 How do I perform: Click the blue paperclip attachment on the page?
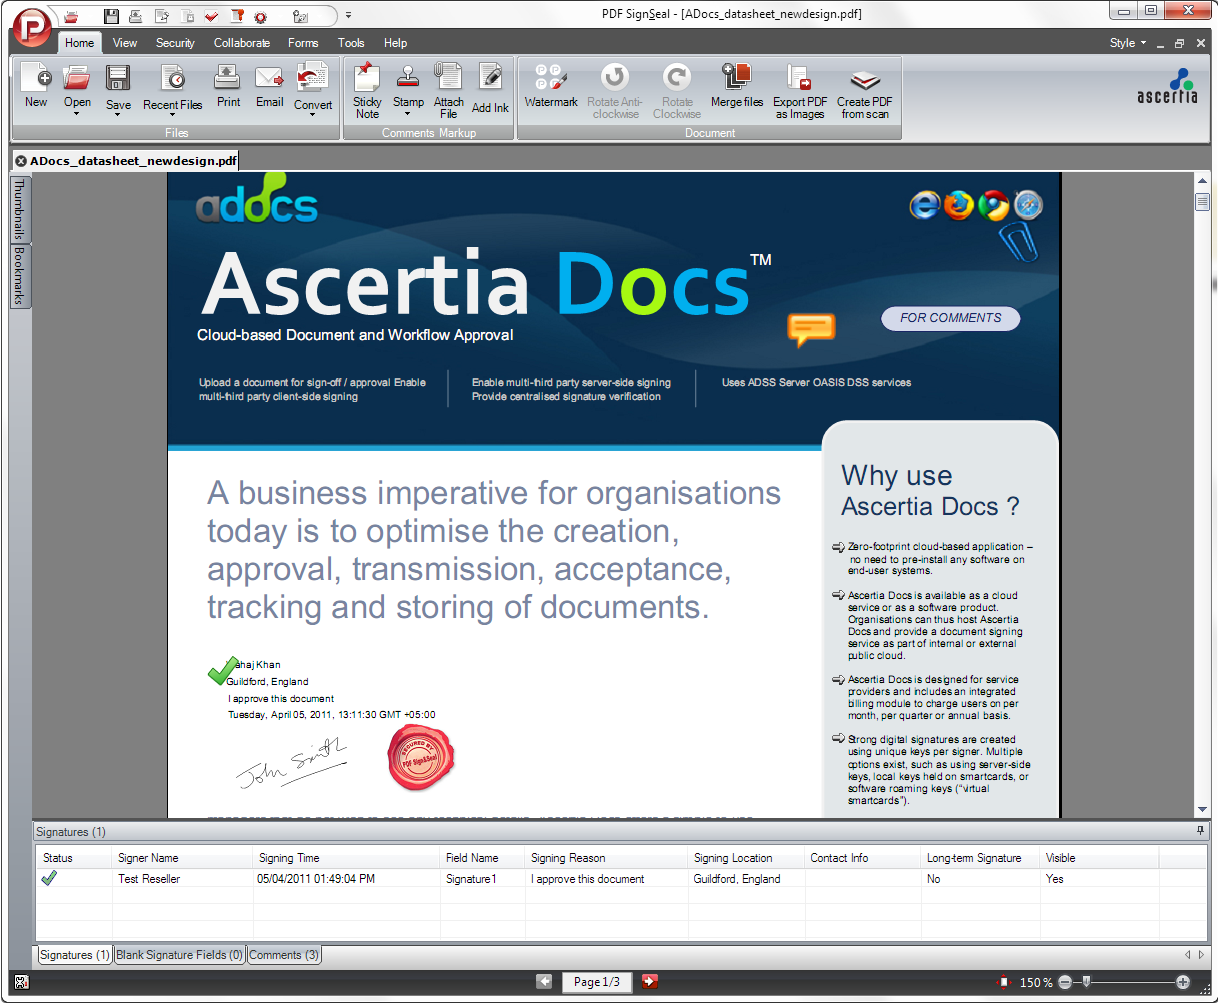click(x=1019, y=242)
